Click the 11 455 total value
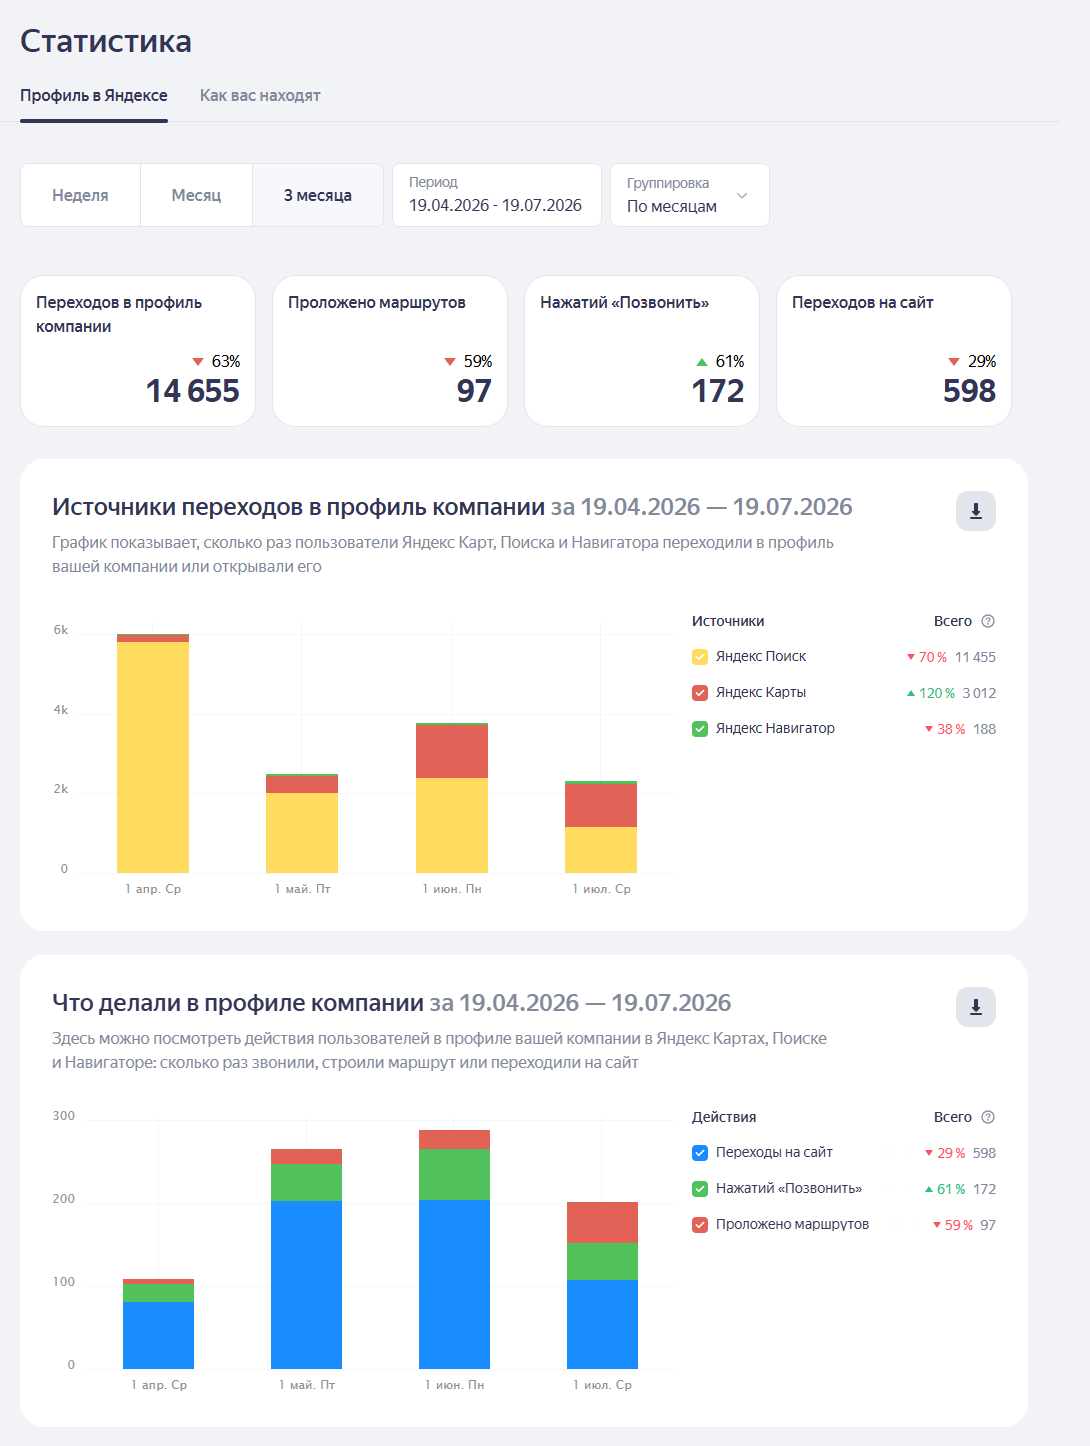 [975, 657]
